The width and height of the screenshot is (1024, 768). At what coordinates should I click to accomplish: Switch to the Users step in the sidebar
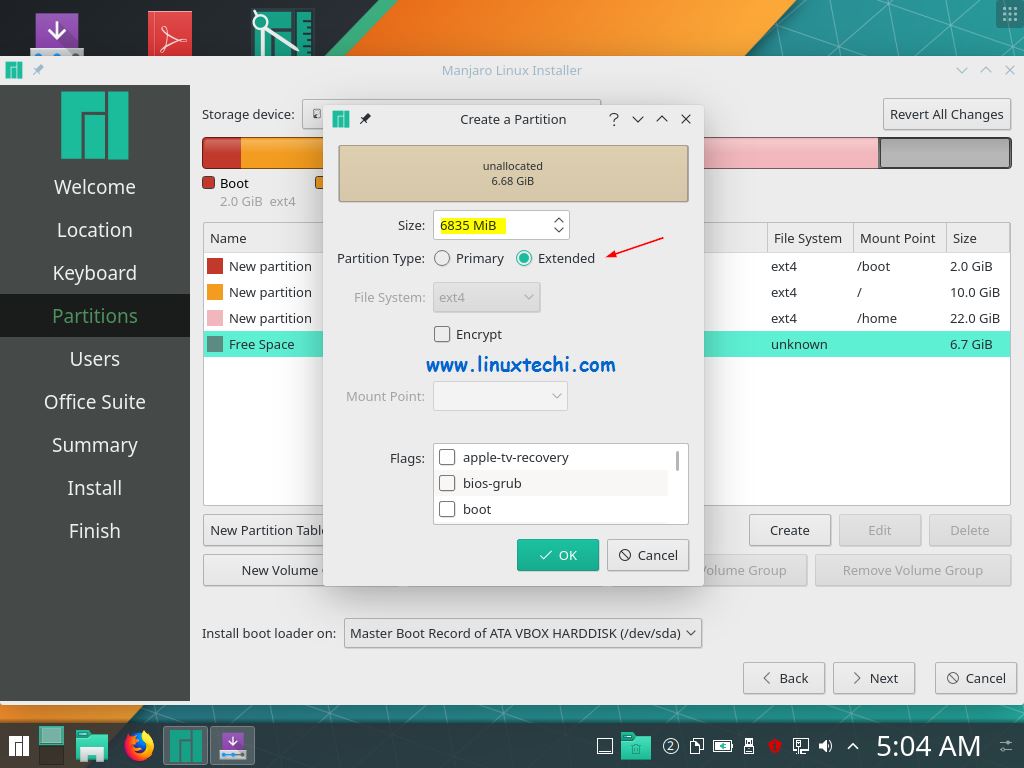(x=94, y=358)
